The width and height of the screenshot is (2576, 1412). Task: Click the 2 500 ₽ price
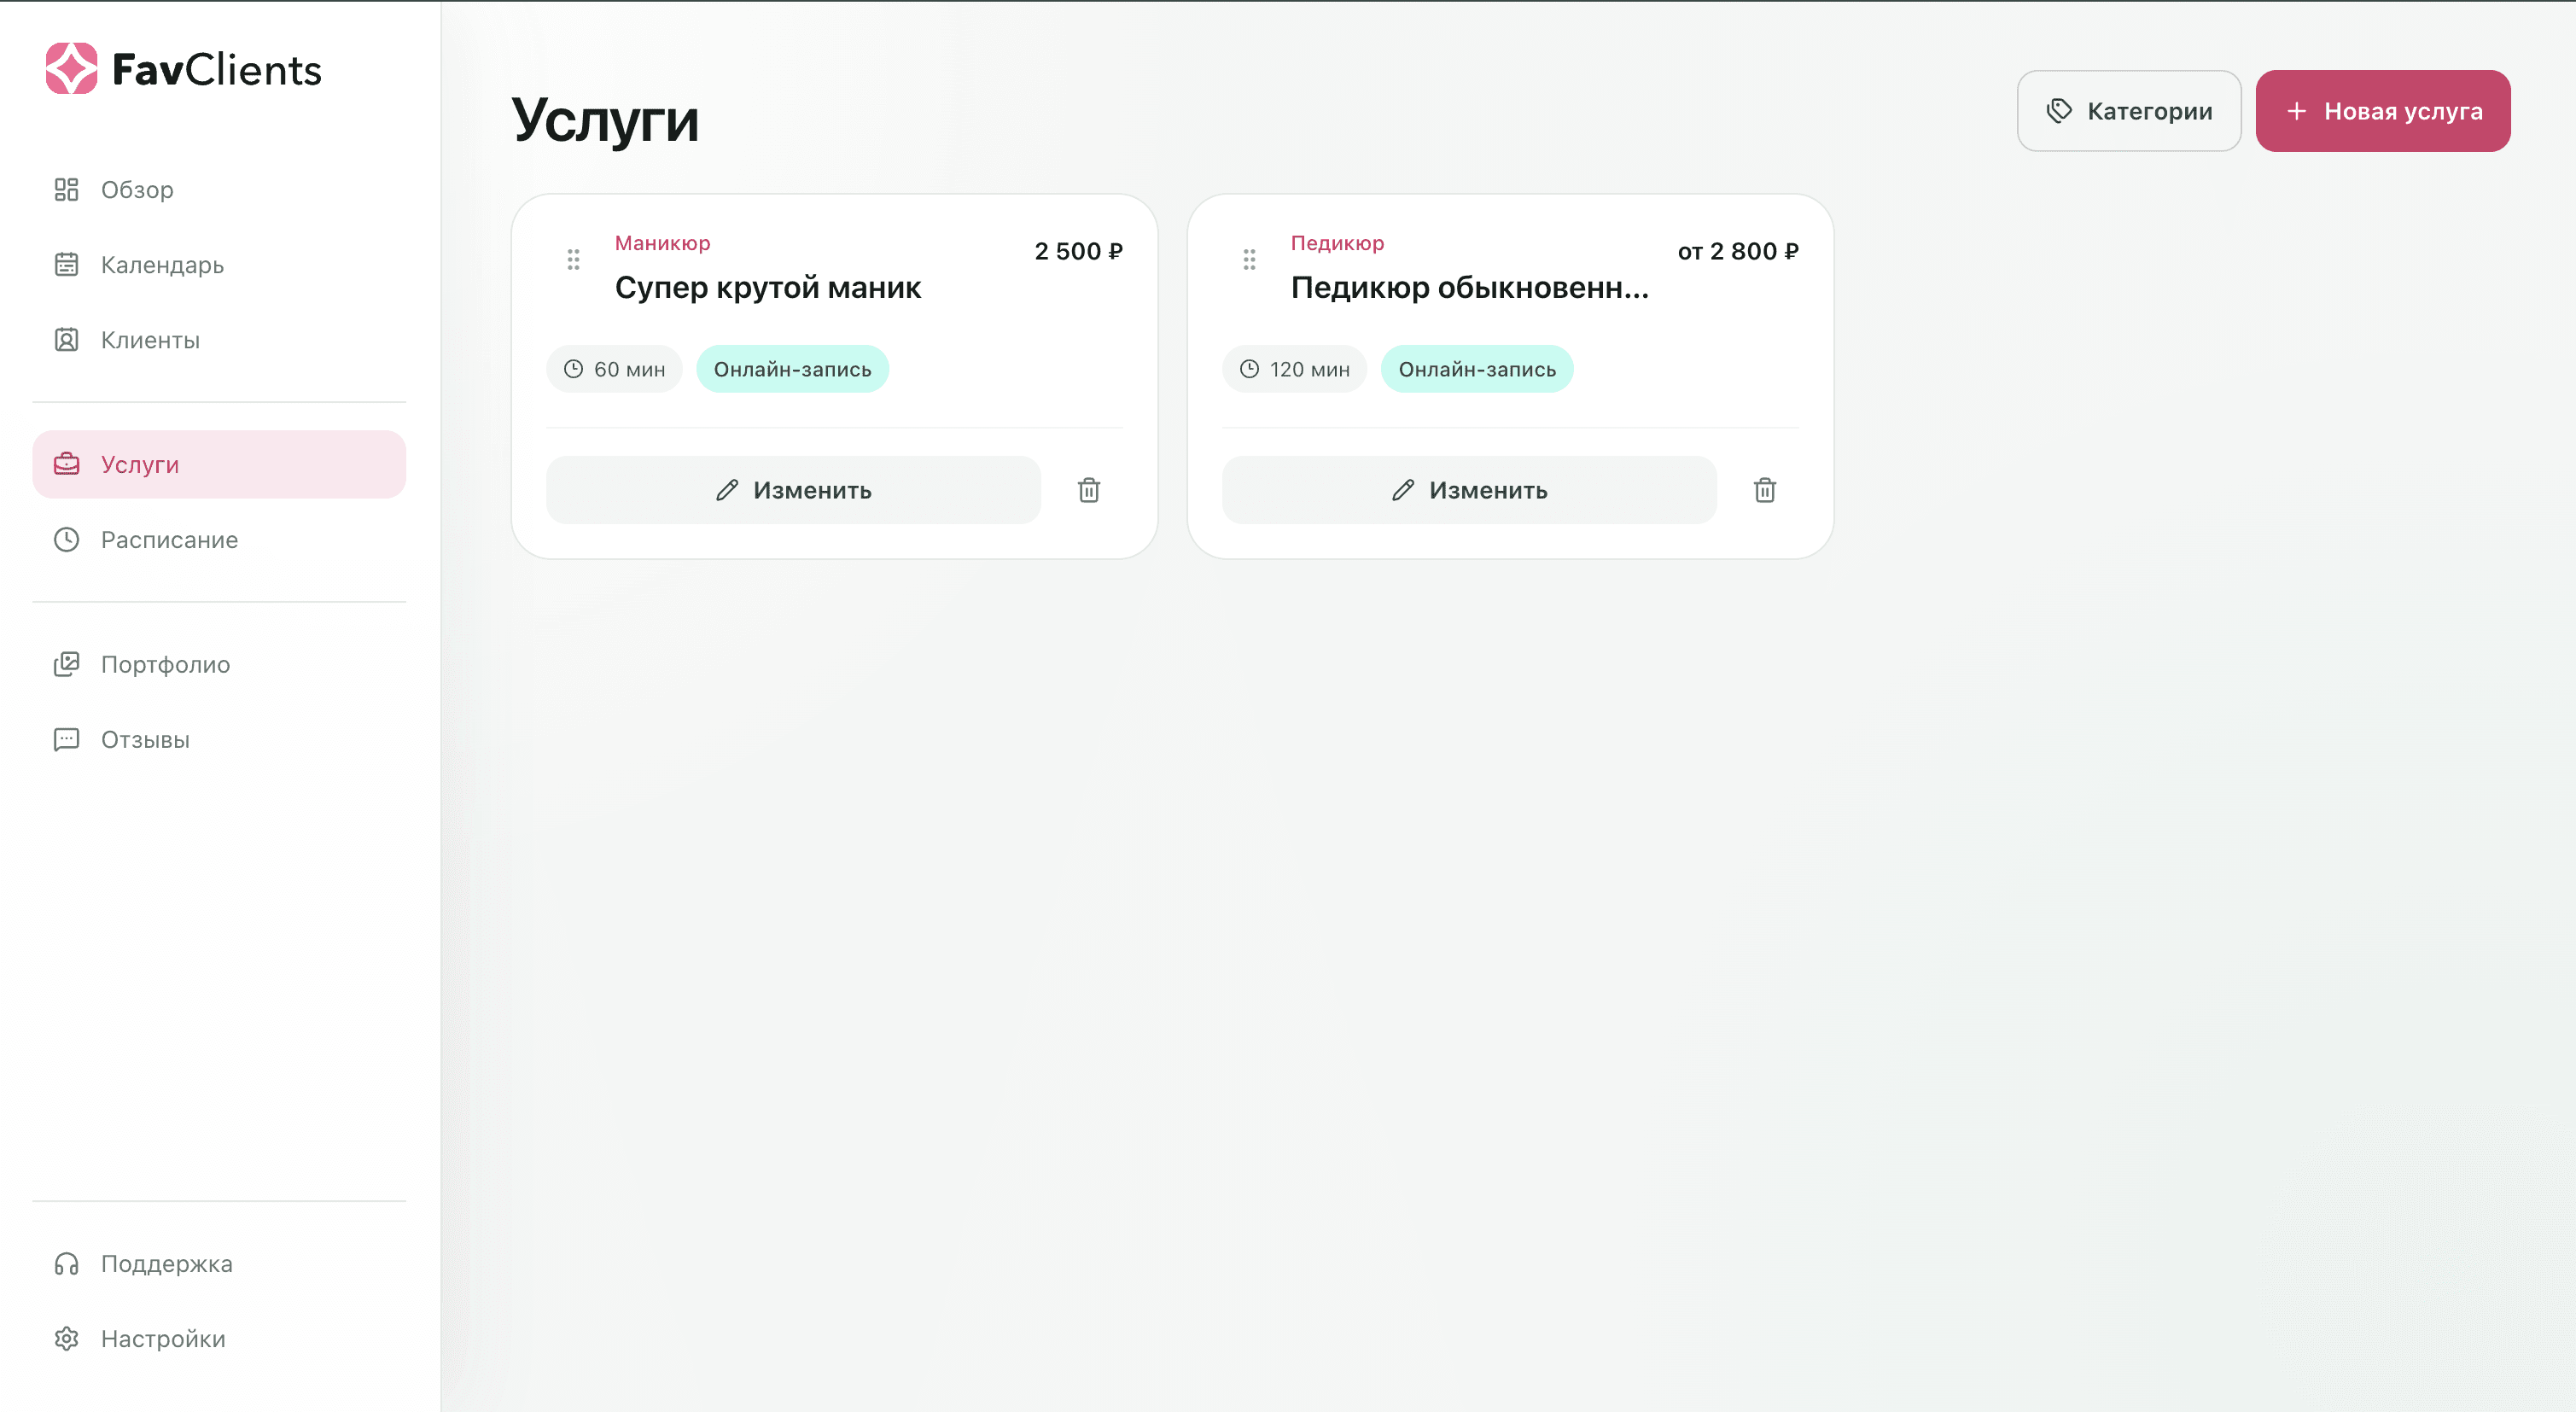(1078, 251)
